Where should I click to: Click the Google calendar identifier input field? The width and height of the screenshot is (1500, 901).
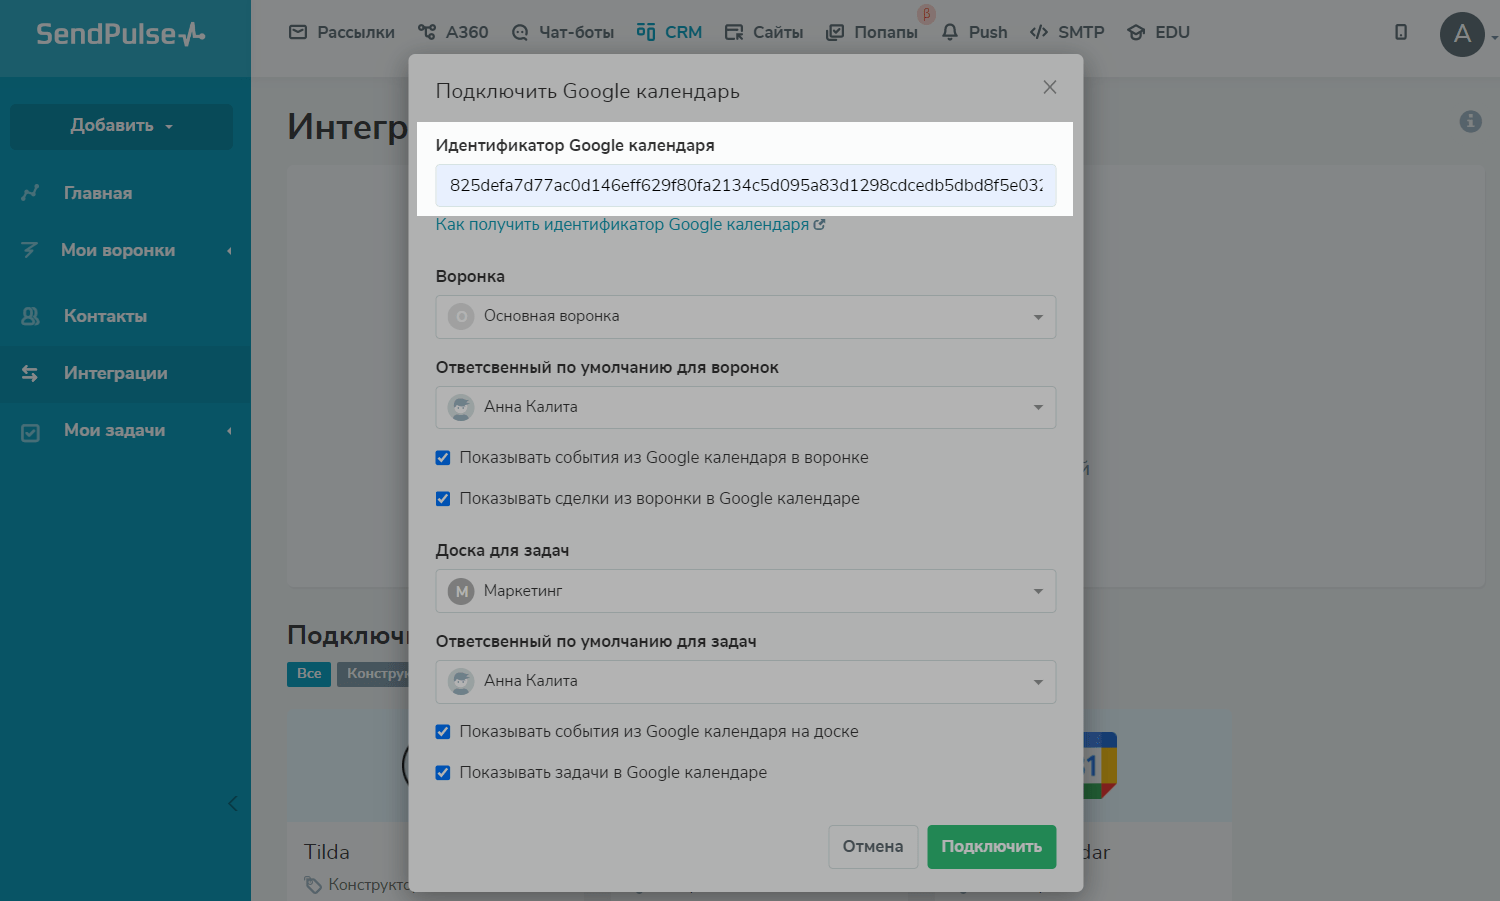745,186
